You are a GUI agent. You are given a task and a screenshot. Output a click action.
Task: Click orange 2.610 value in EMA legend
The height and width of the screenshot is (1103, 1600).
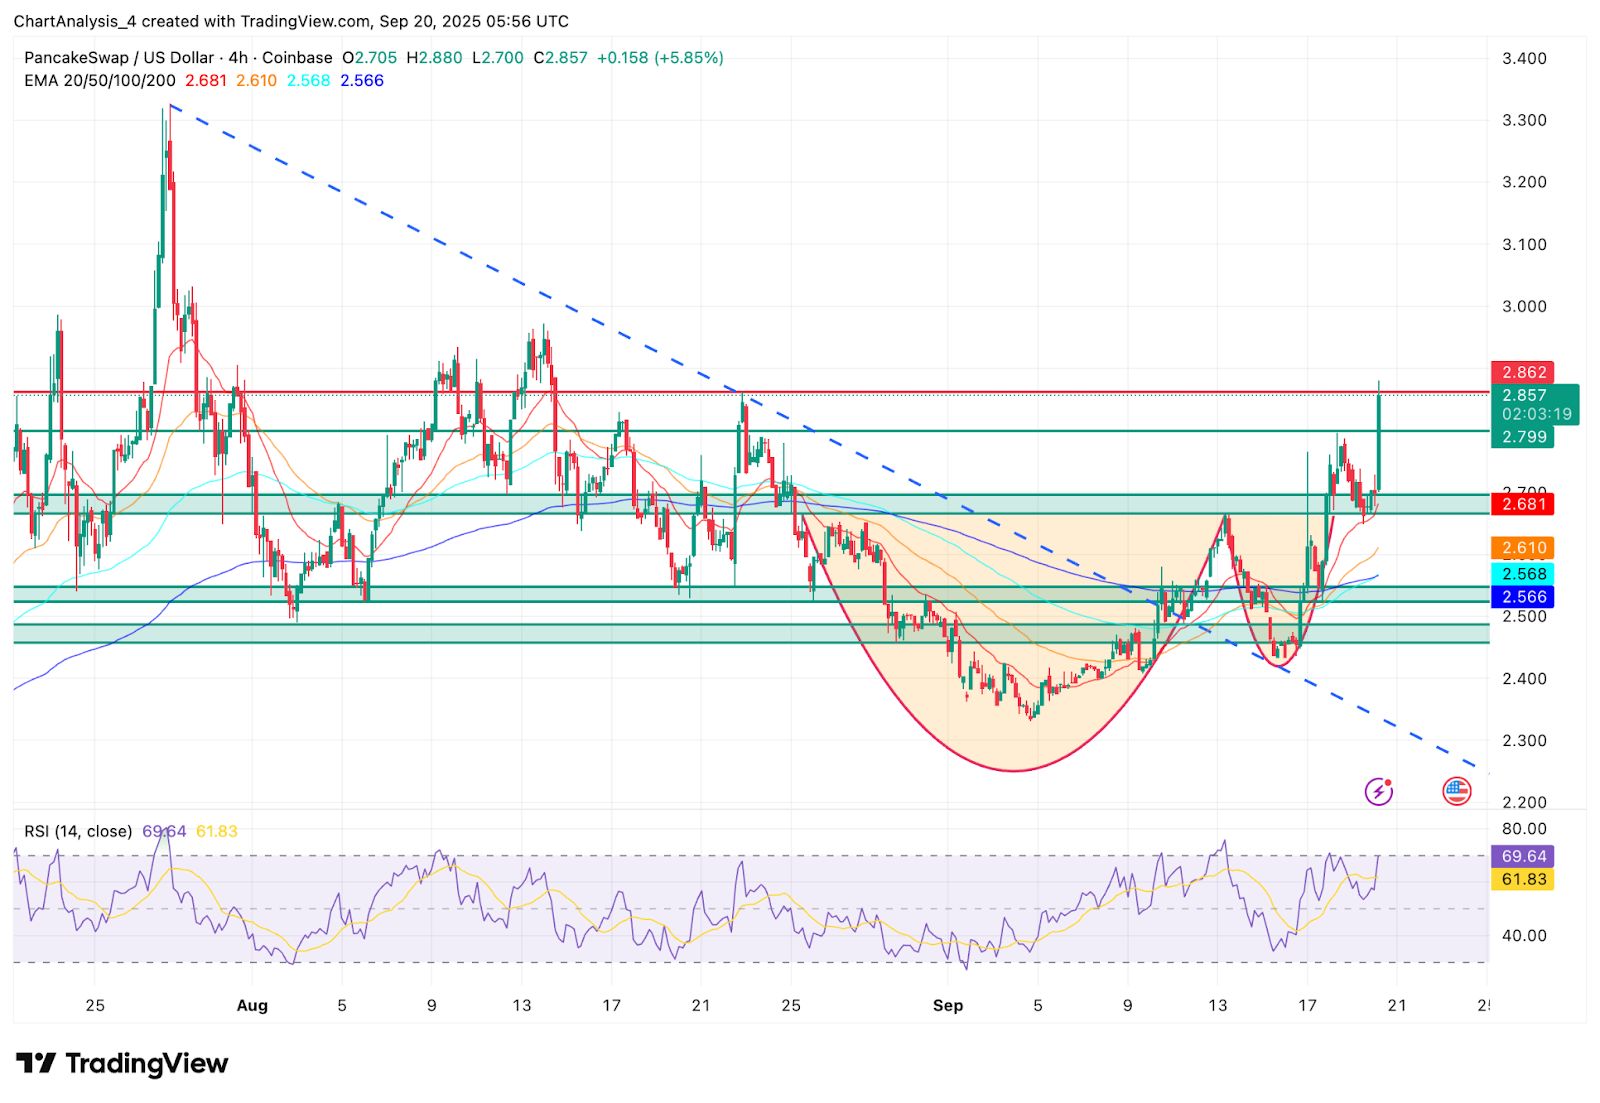[x=257, y=81]
